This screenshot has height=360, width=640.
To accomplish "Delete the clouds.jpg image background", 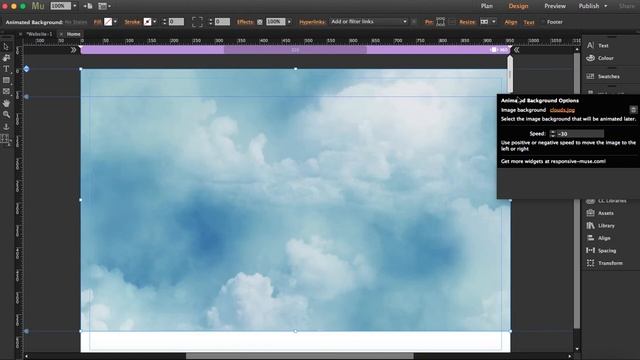I will pos(633,110).
